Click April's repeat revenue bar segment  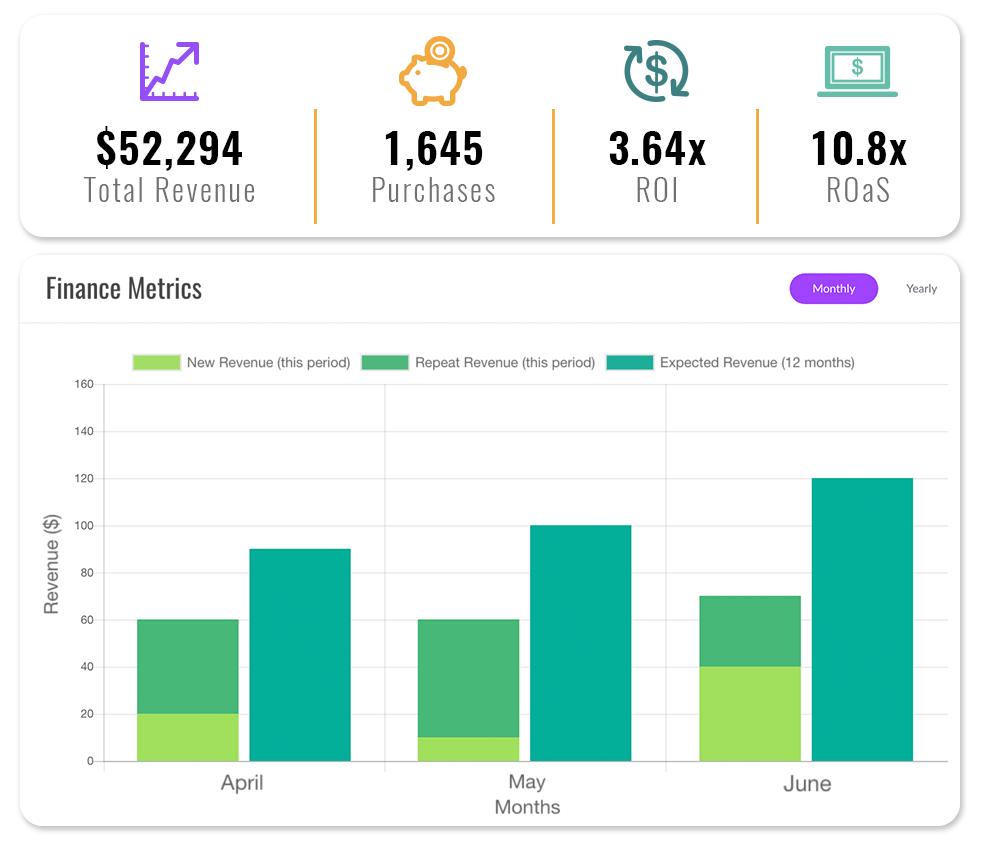[188, 667]
